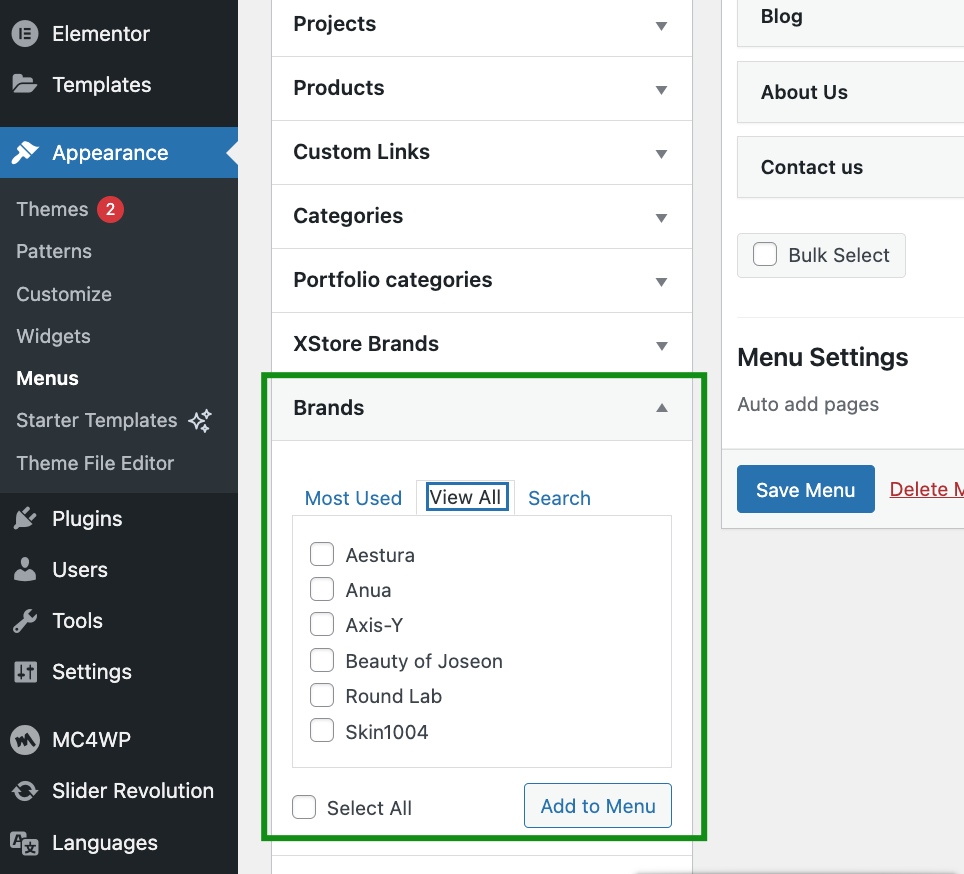Click the Brands panel heading text
The image size is (964, 874).
pos(329,408)
